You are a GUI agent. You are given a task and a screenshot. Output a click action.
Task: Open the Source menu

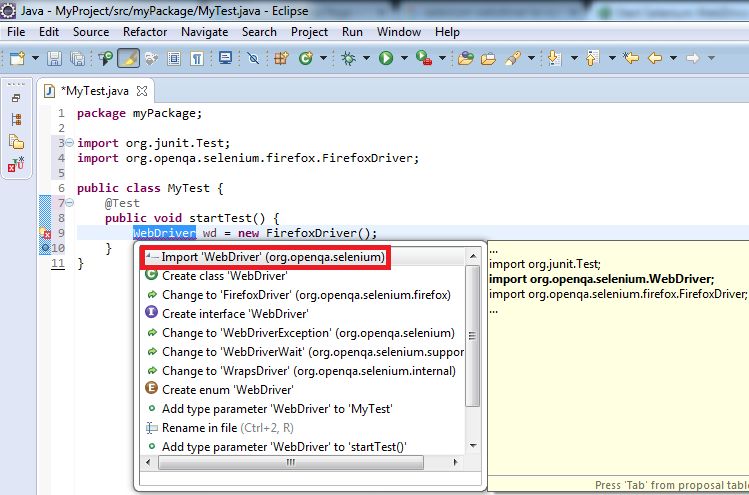tap(91, 32)
